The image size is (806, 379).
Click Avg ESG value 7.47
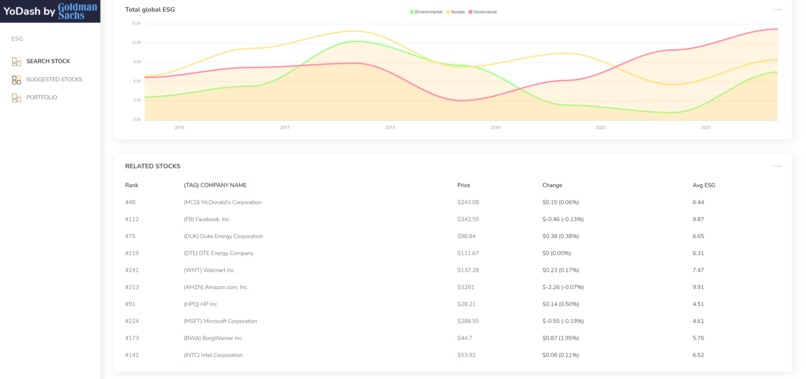tap(698, 270)
